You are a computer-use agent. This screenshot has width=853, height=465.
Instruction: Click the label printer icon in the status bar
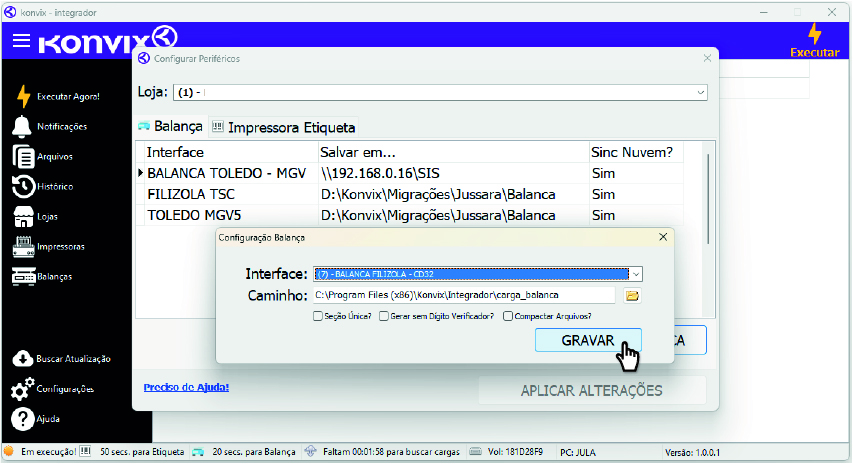pyautogui.click(x=85, y=451)
